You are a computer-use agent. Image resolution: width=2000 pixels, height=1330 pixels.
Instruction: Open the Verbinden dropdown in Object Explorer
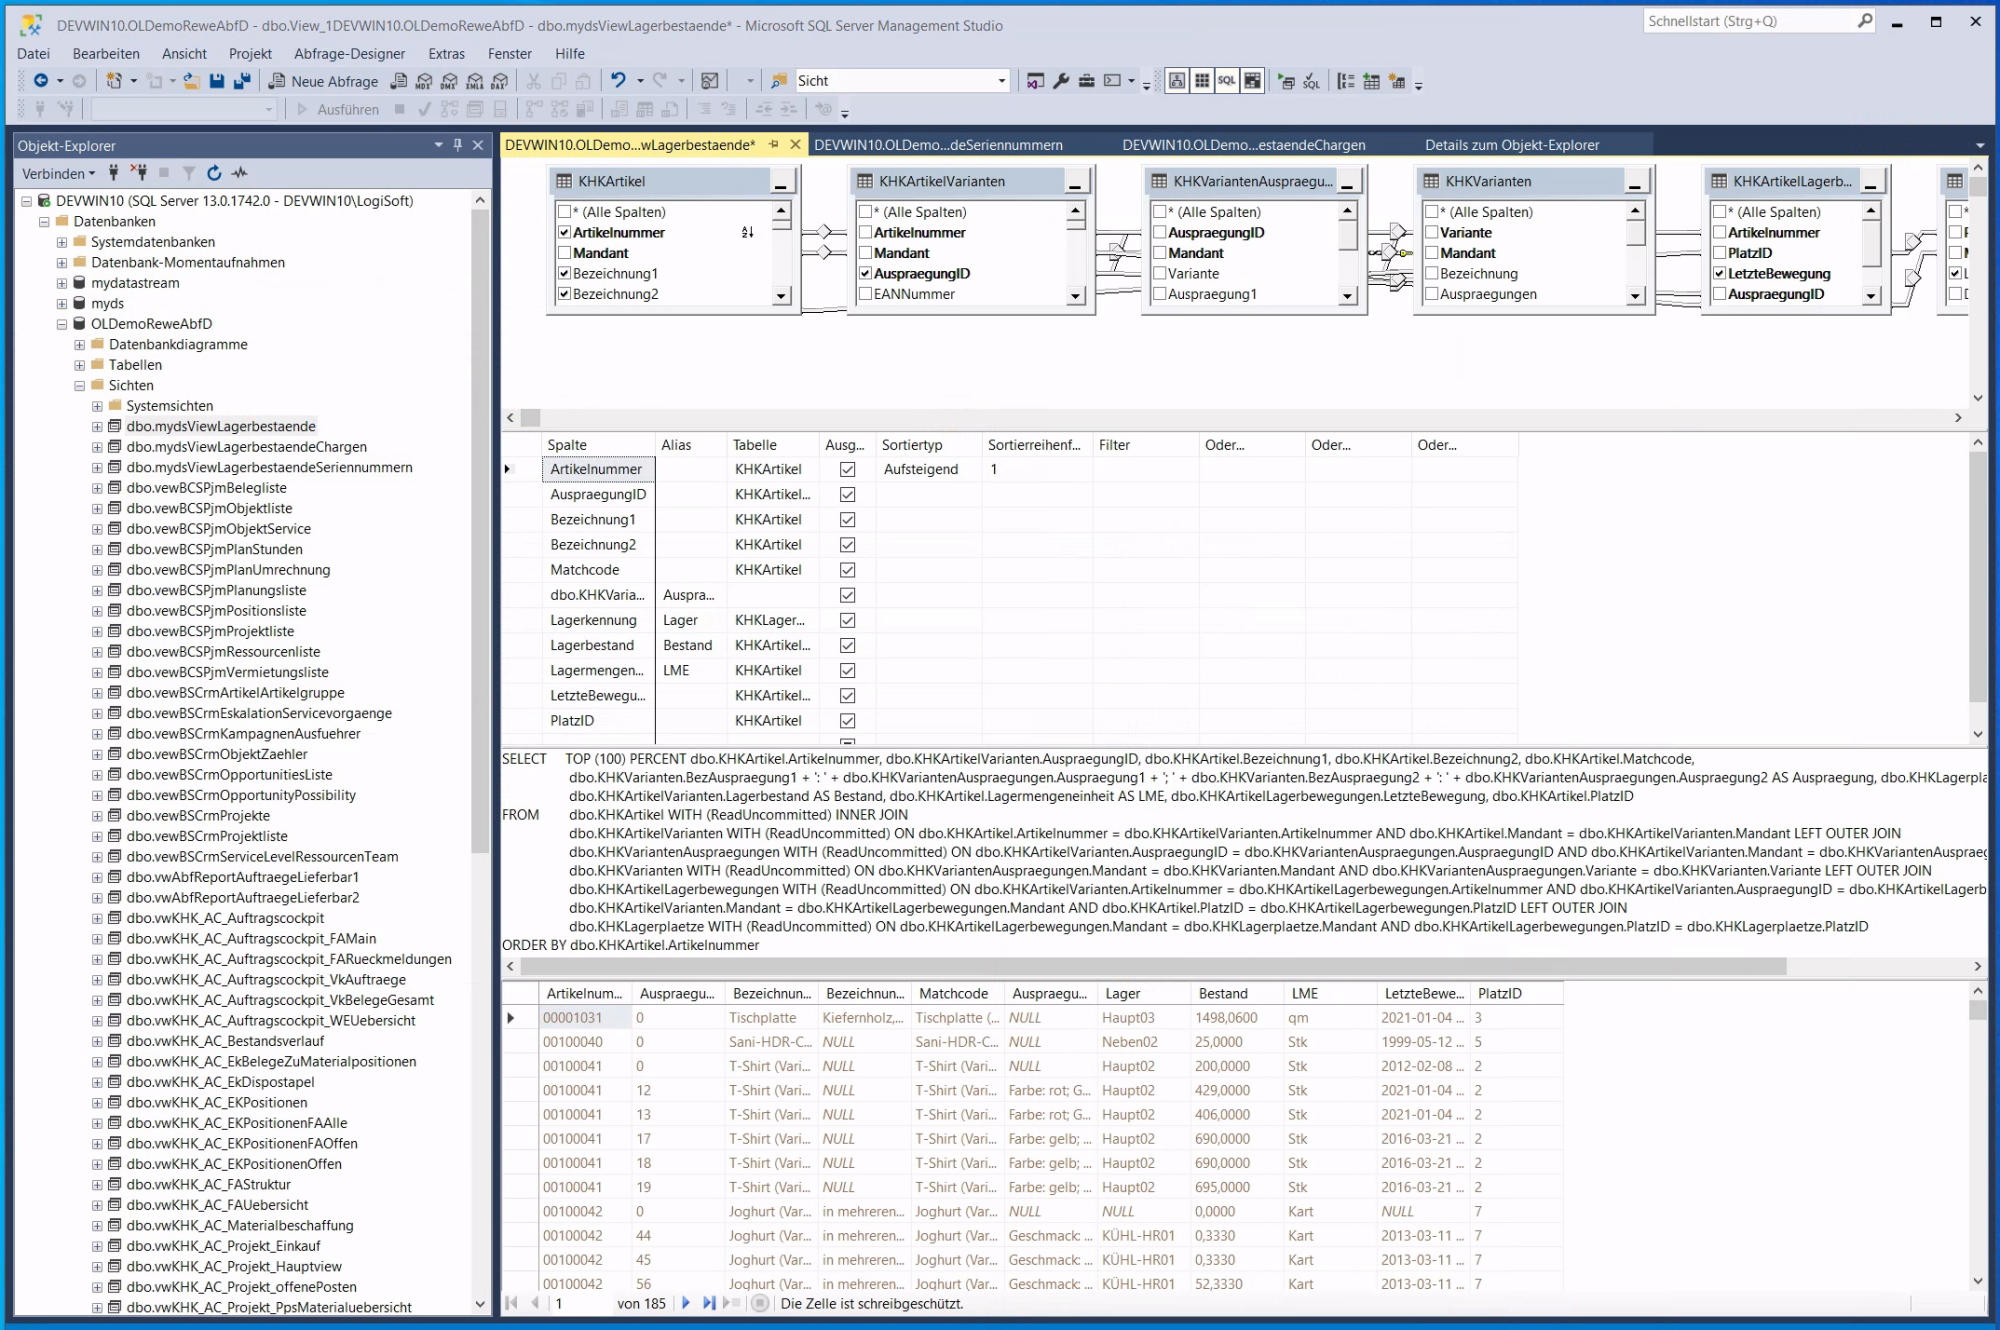[58, 173]
